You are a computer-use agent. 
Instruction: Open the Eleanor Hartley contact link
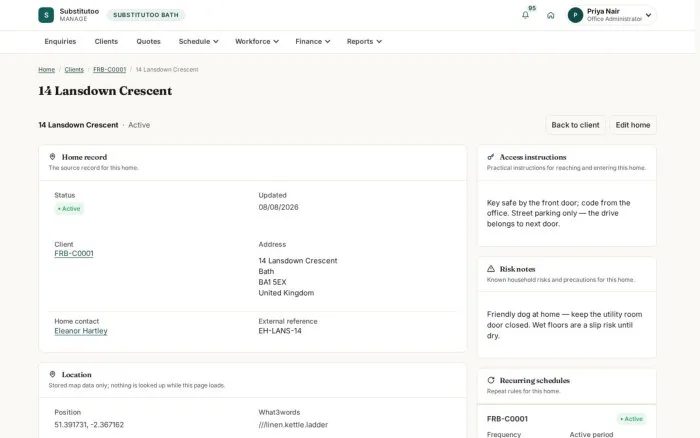pyautogui.click(x=81, y=331)
